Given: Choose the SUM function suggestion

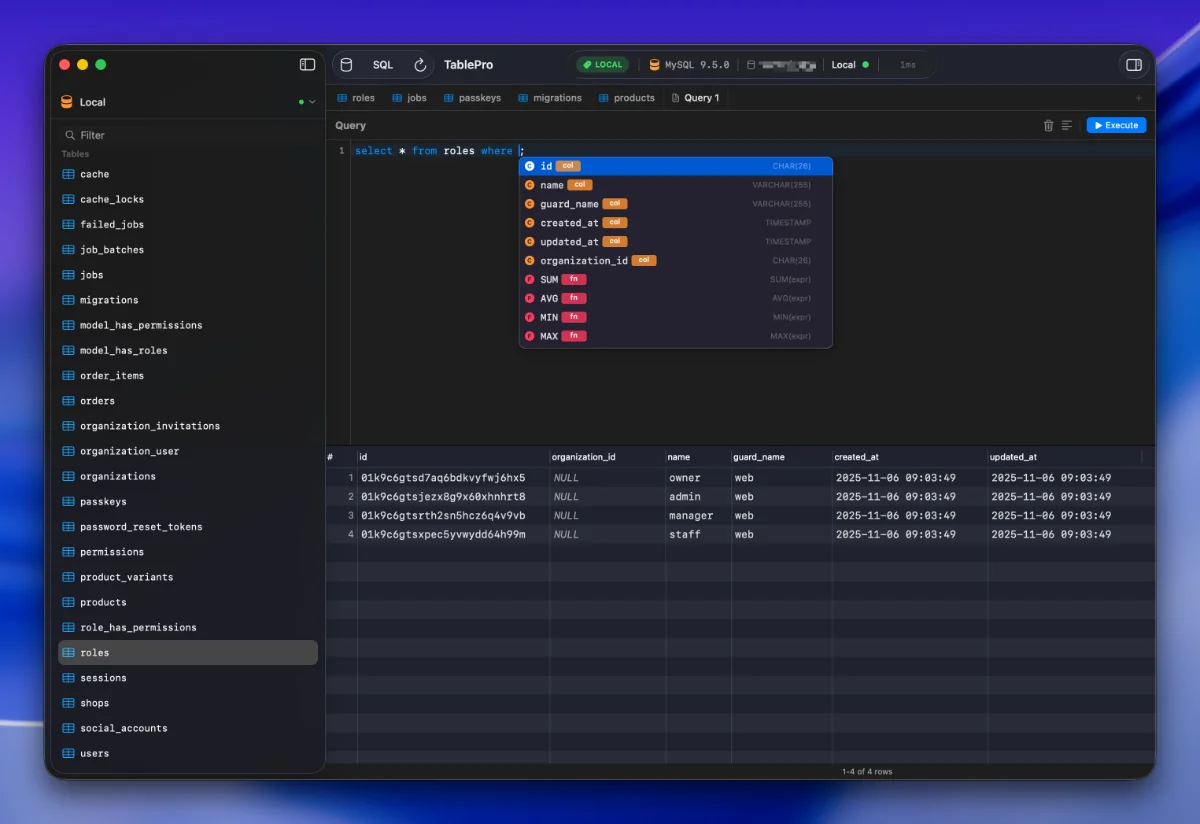Looking at the screenshot, I should tap(549, 280).
